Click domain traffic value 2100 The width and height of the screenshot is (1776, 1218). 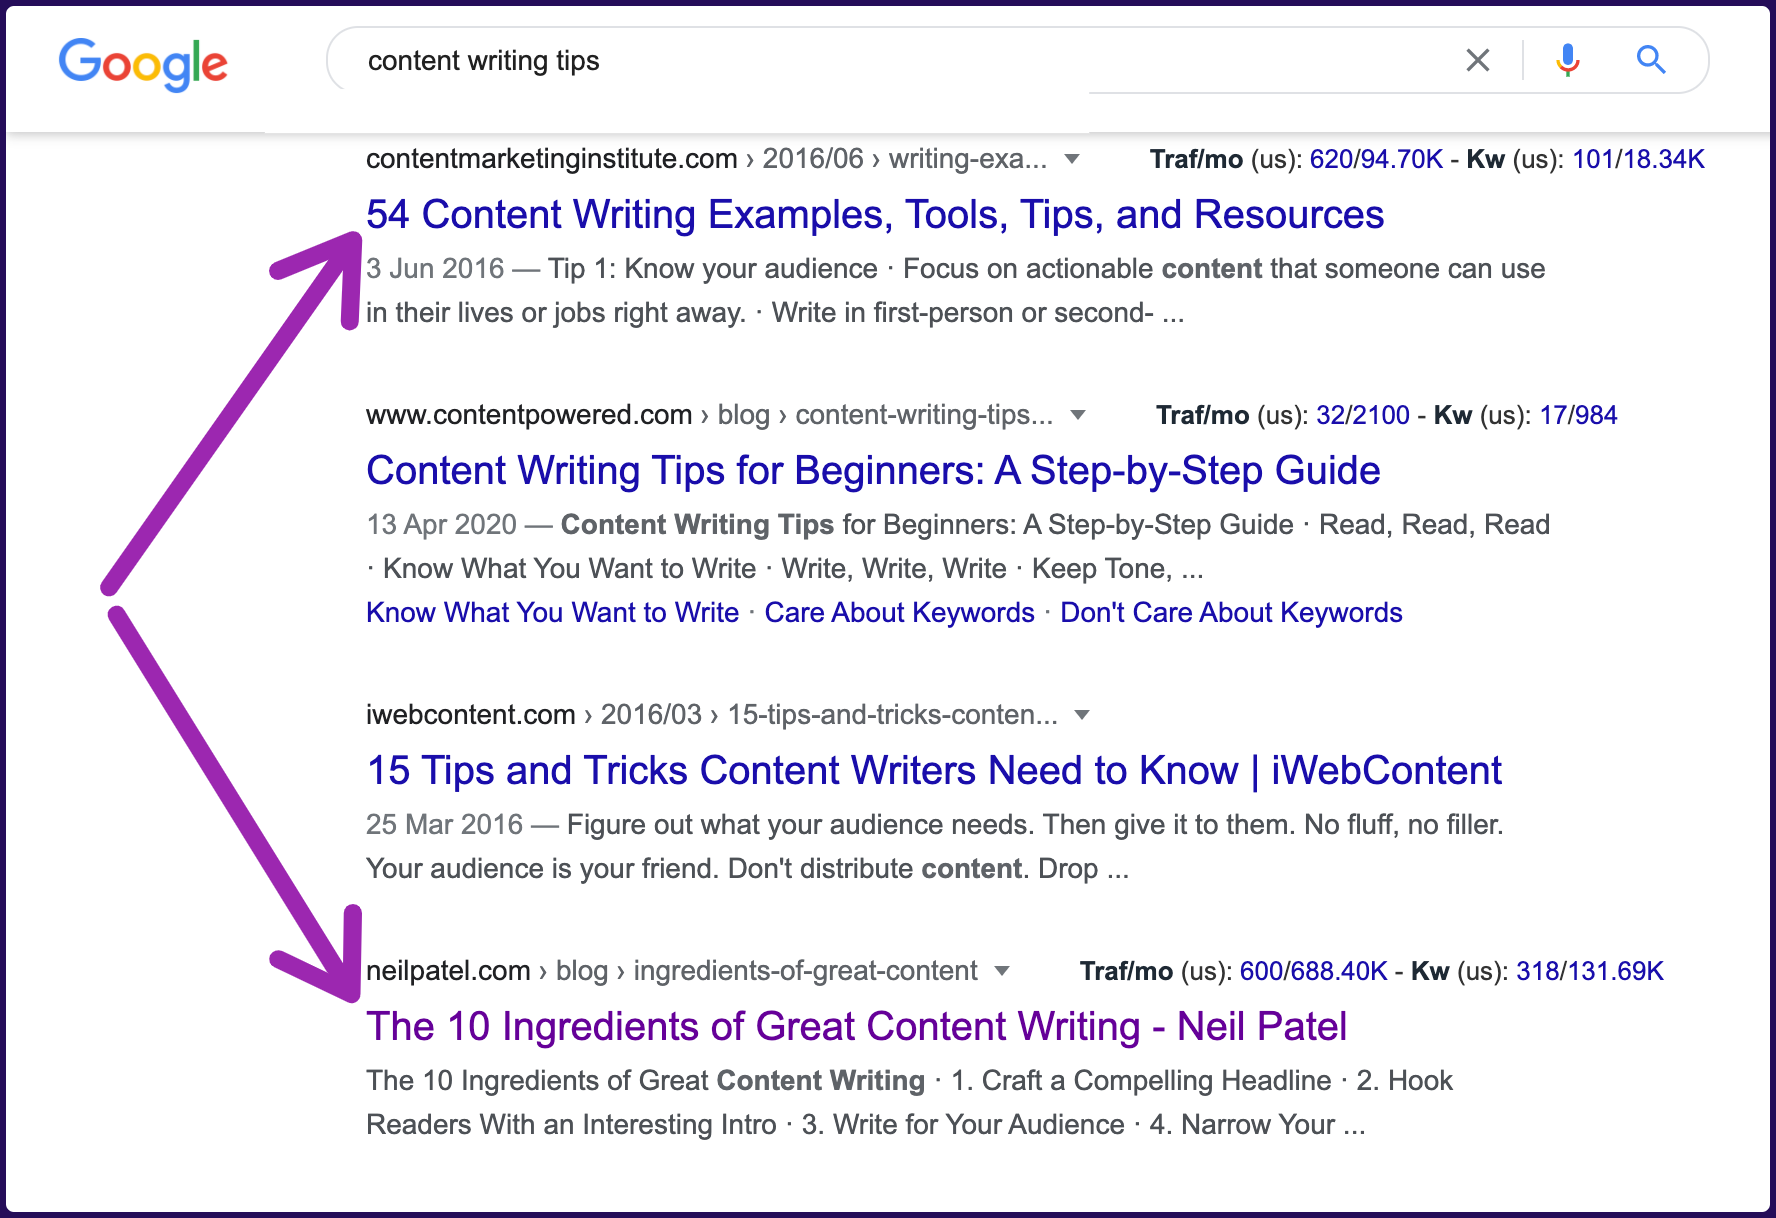(x=1381, y=415)
